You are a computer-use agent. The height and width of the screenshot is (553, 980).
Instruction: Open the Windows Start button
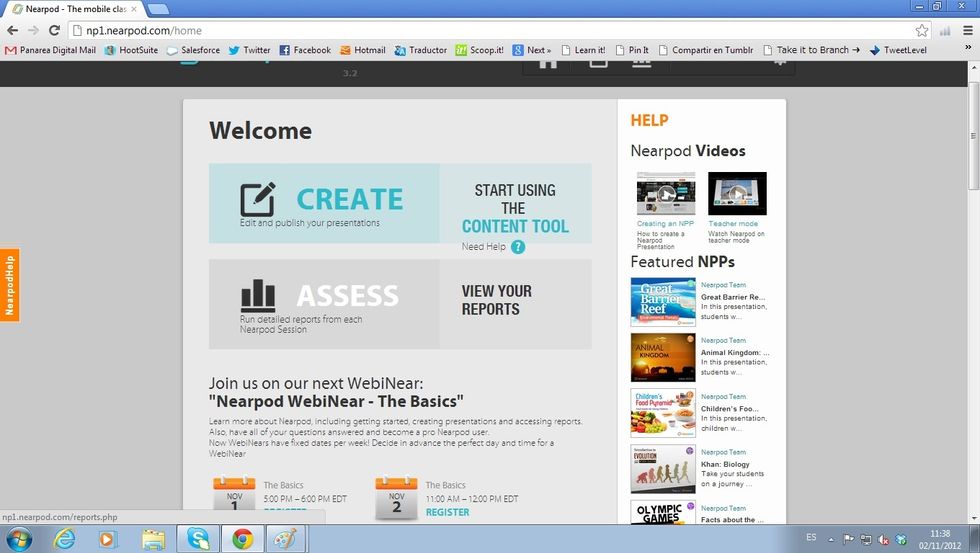point(19,539)
